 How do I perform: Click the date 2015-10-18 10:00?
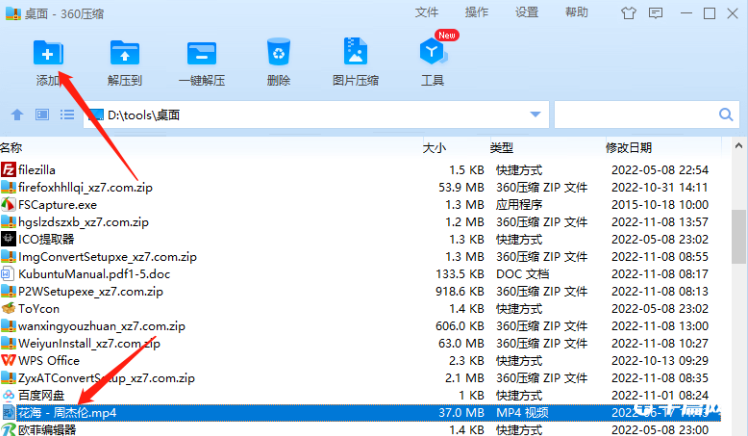click(x=660, y=205)
